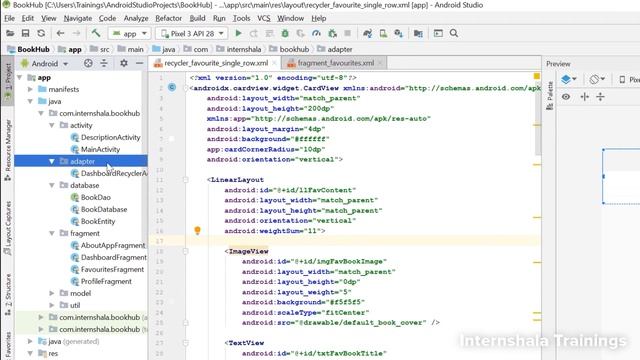Click internshala in breadcrumb bar
Screen dimensions: 640x360
(x=239, y=49)
